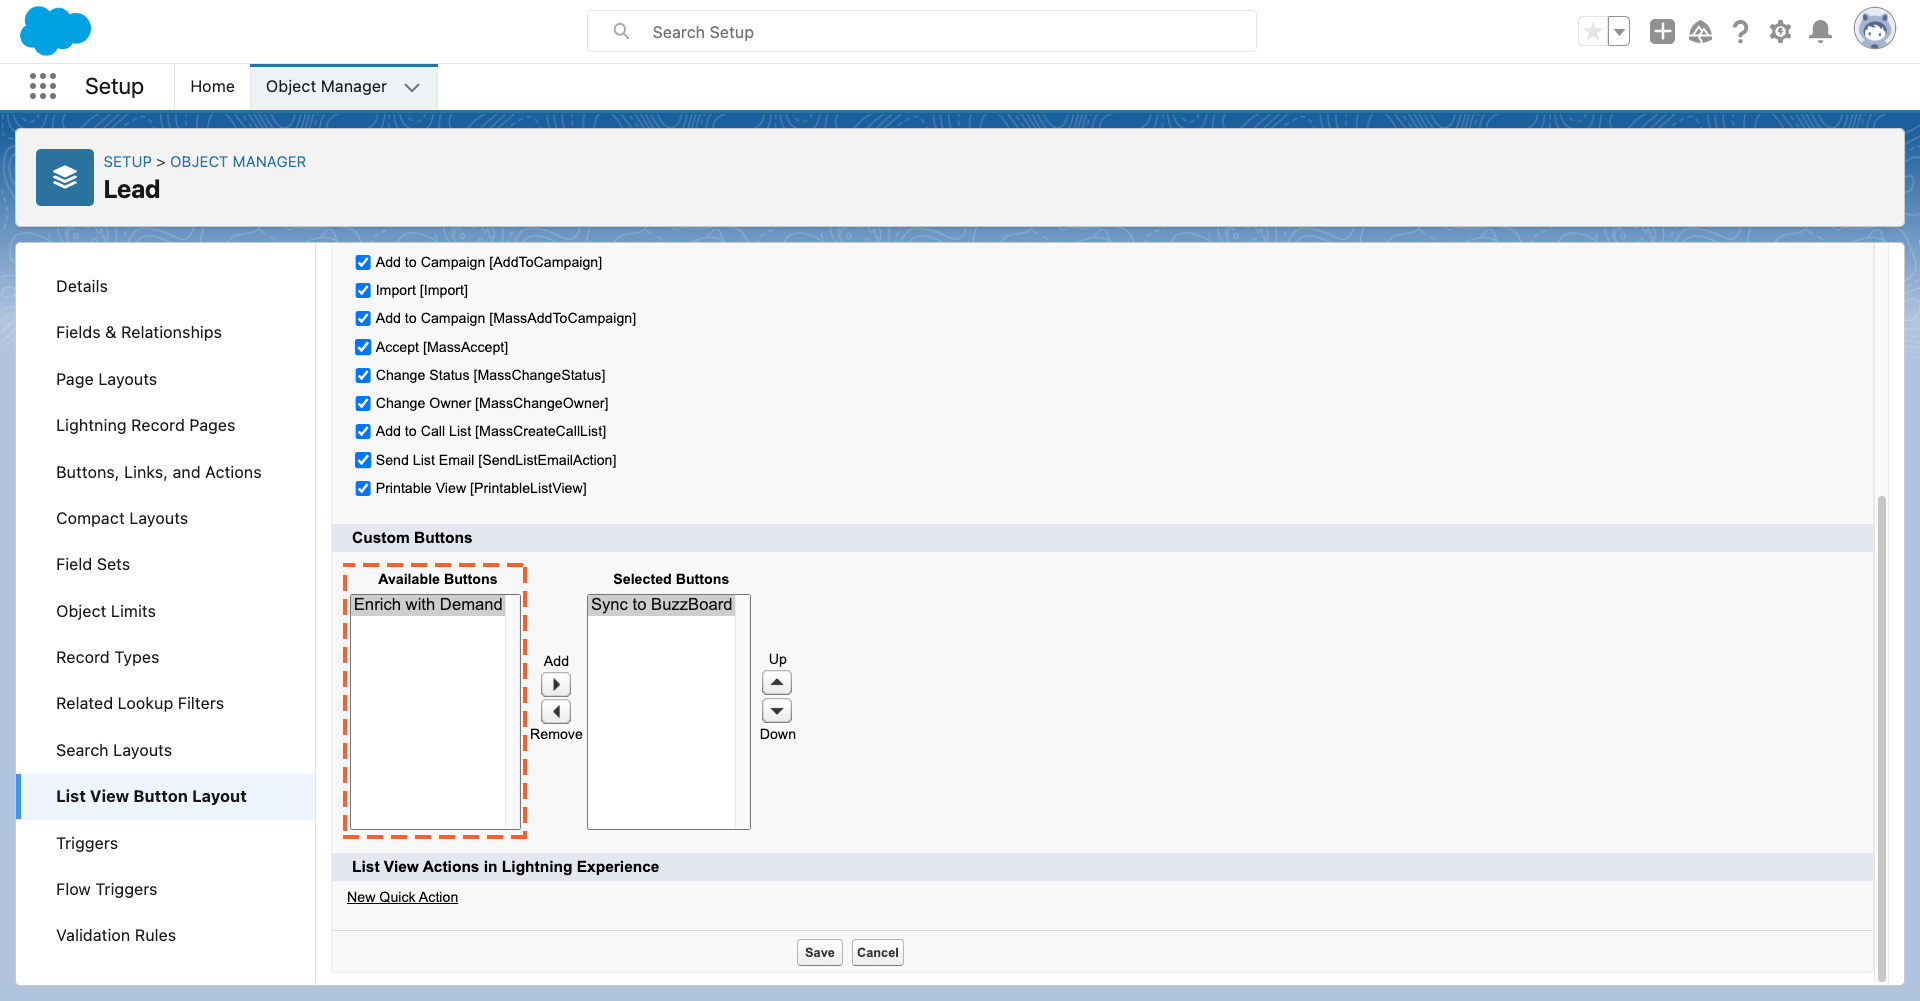This screenshot has width=1920, height=1001.
Task: Click the Available Buttons list scrollbar
Action: coord(513,712)
